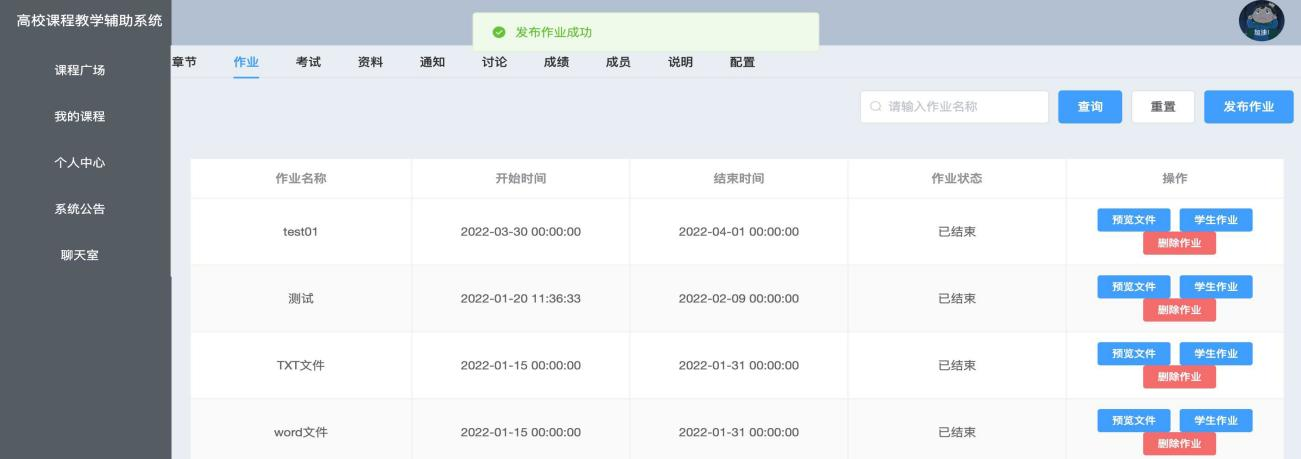Switch to the 资料 tab

point(370,62)
